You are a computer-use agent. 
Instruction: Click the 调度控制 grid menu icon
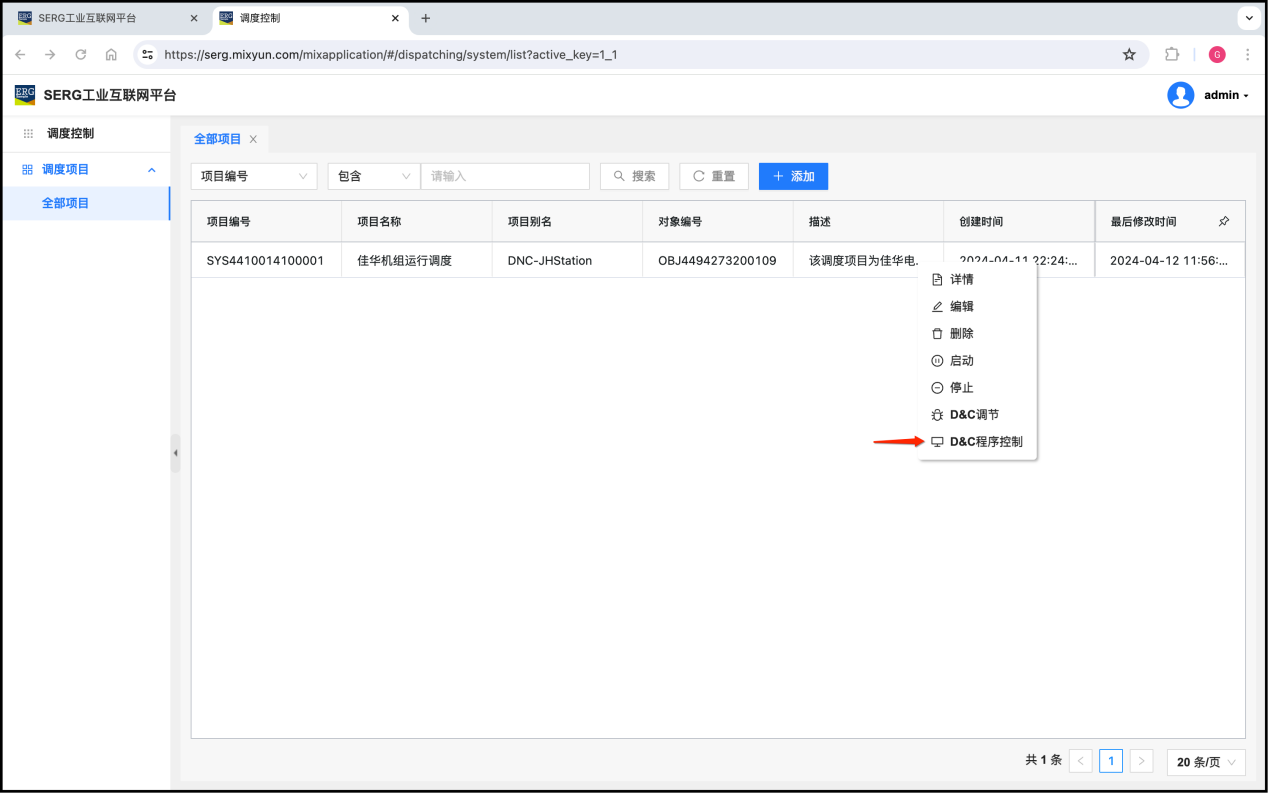28,133
